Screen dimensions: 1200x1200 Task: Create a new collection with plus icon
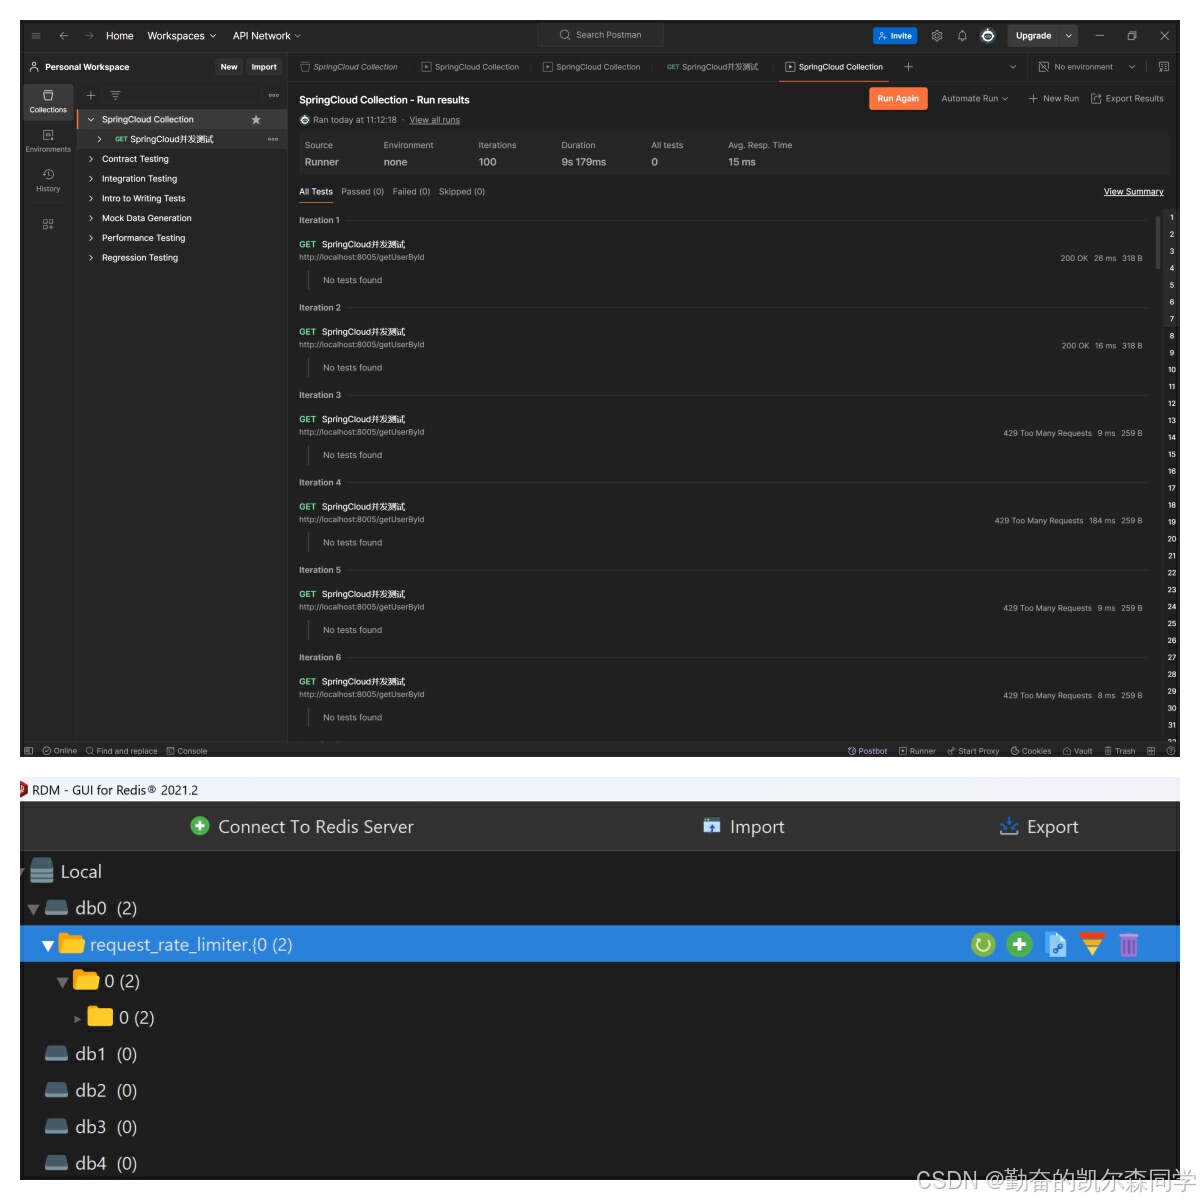click(x=91, y=95)
